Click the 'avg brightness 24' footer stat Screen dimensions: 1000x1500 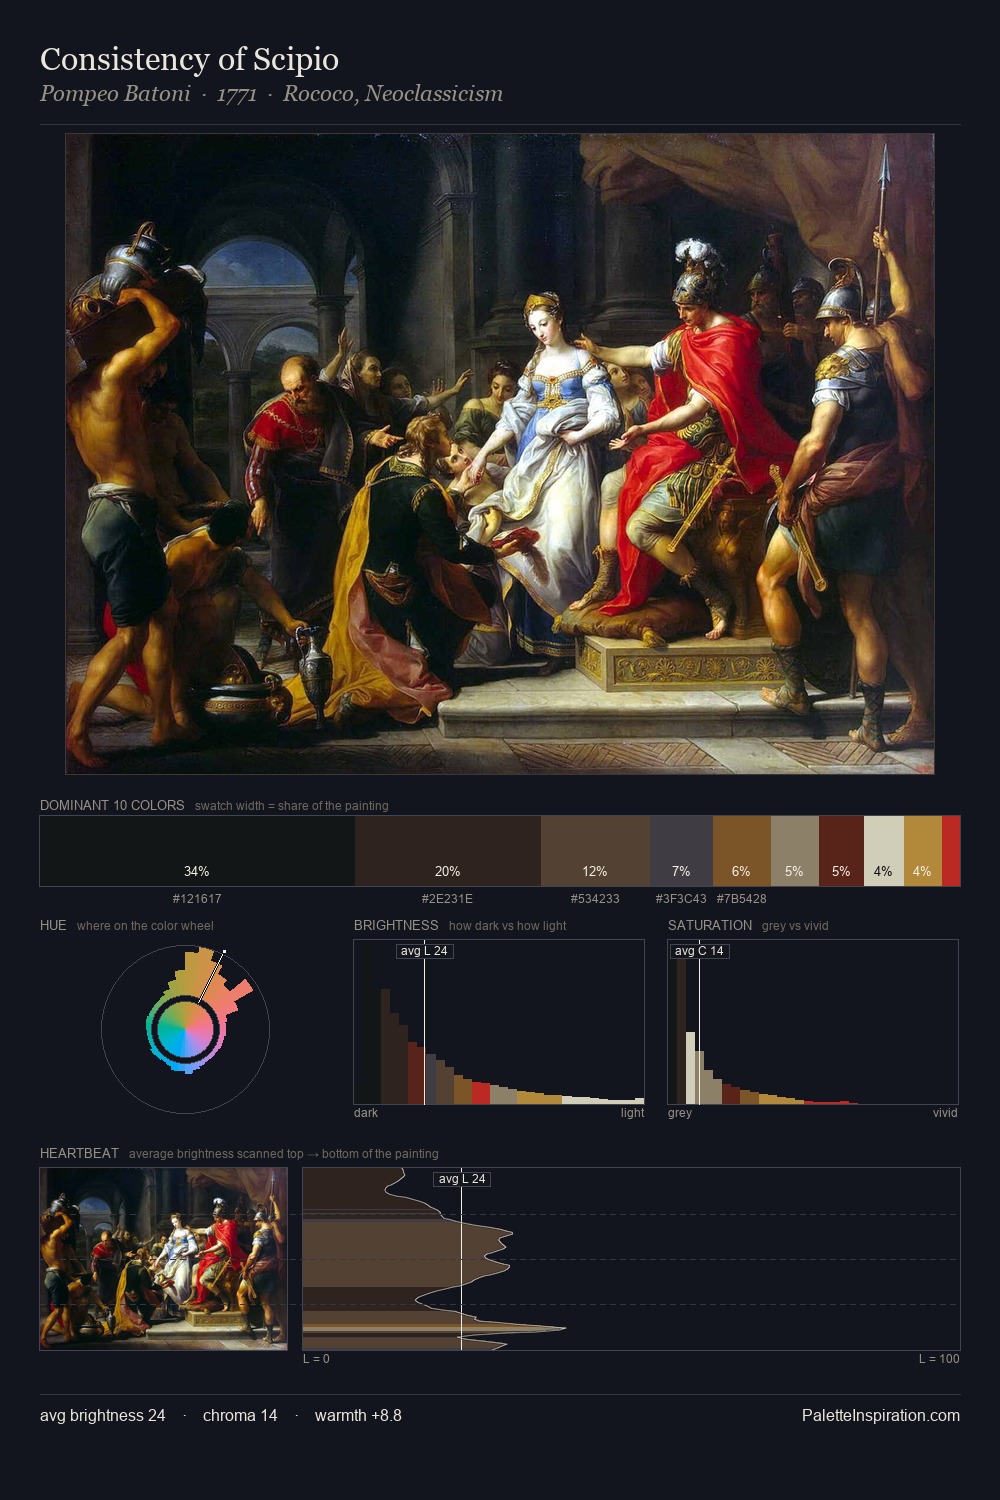(x=103, y=1415)
